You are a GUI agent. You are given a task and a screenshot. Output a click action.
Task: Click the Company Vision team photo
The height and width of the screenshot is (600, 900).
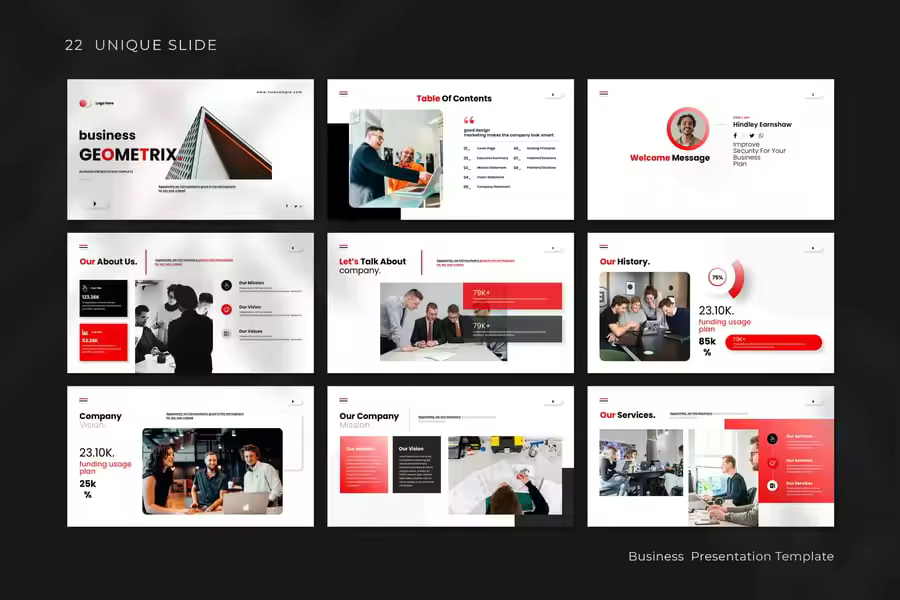(212, 471)
